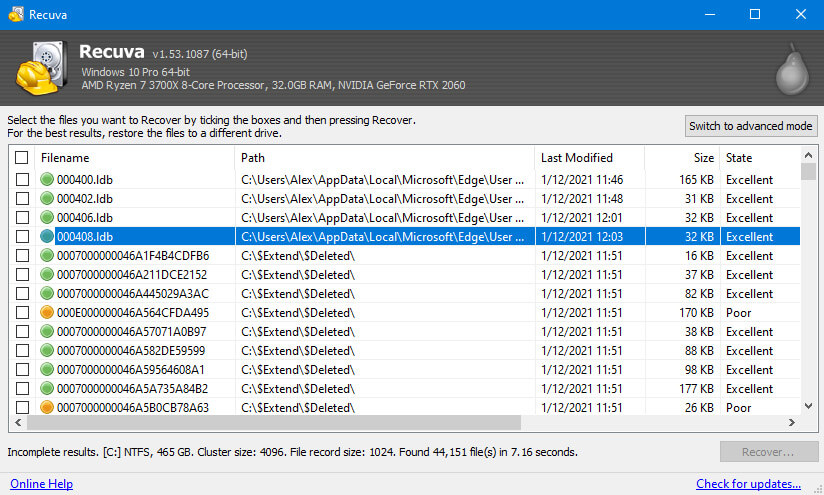This screenshot has height=495, width=824.
Task: Select the 000402.ldb filename
Action: tap(85, 199)
